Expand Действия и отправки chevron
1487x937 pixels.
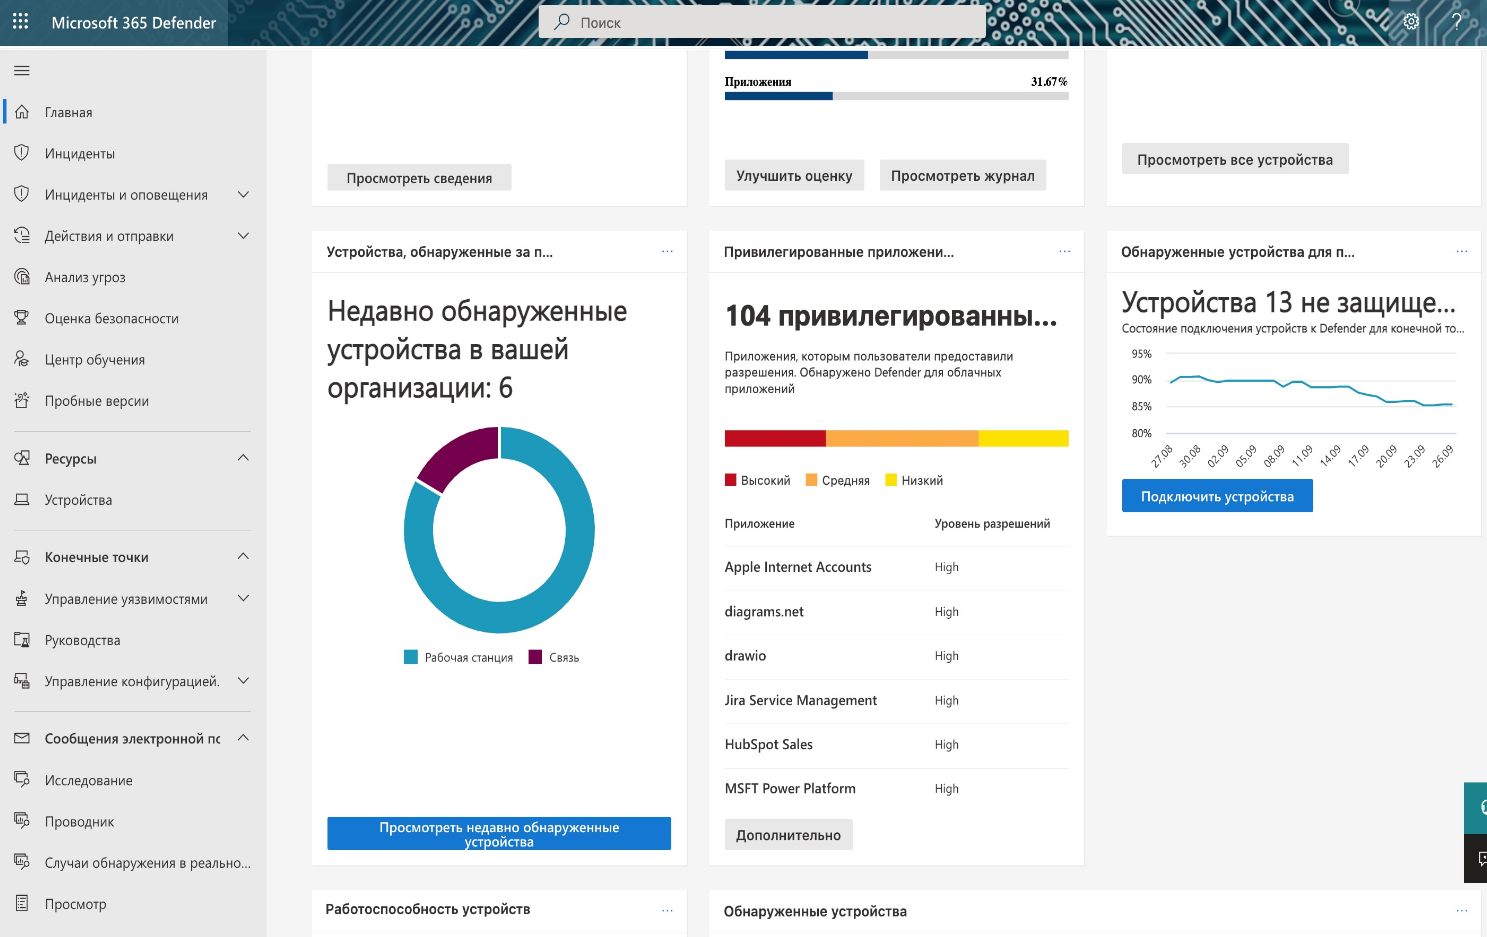243,236
